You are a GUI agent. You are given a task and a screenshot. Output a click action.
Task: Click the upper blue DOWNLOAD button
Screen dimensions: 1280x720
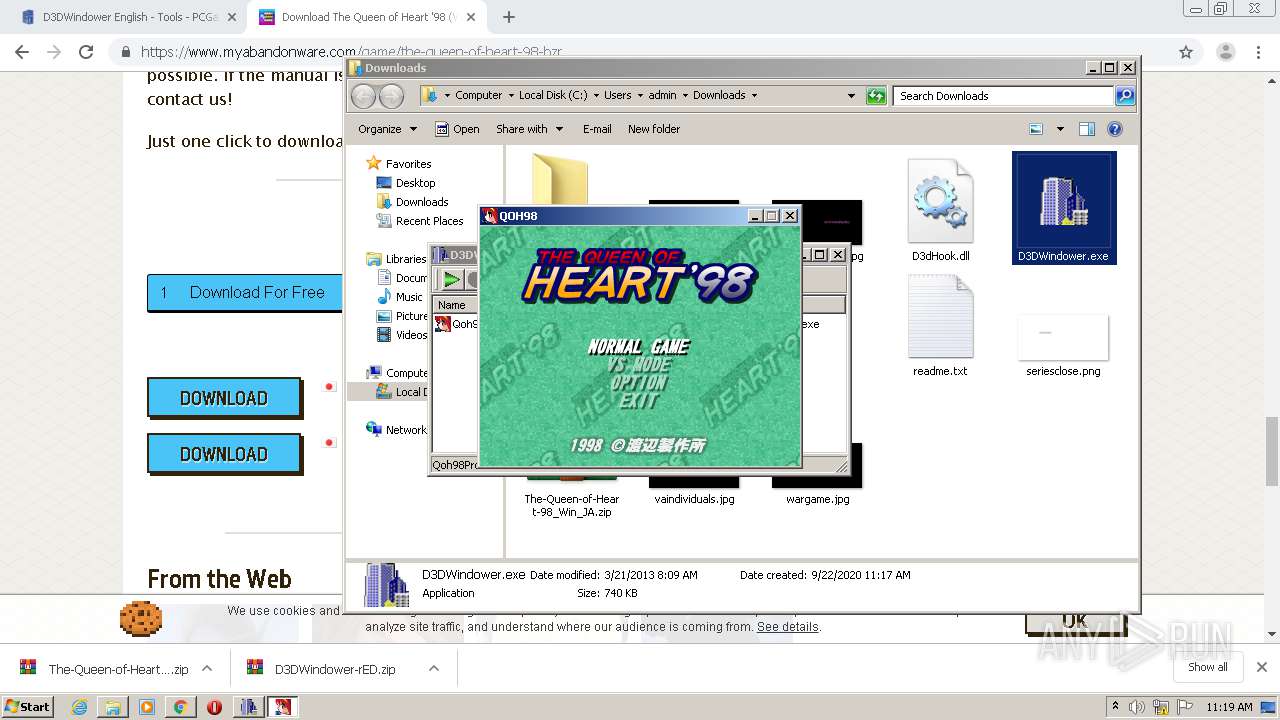(224, 397)
